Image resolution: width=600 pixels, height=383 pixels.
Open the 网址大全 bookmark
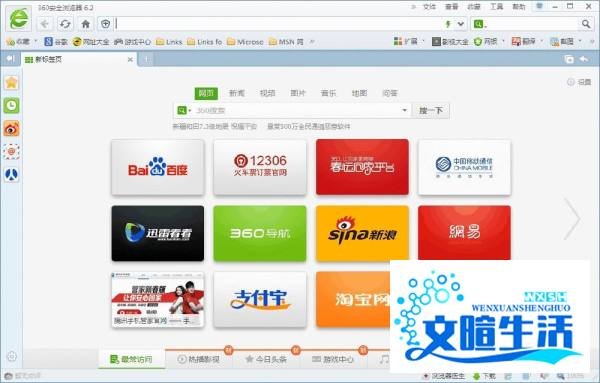(x=91, y=42)
